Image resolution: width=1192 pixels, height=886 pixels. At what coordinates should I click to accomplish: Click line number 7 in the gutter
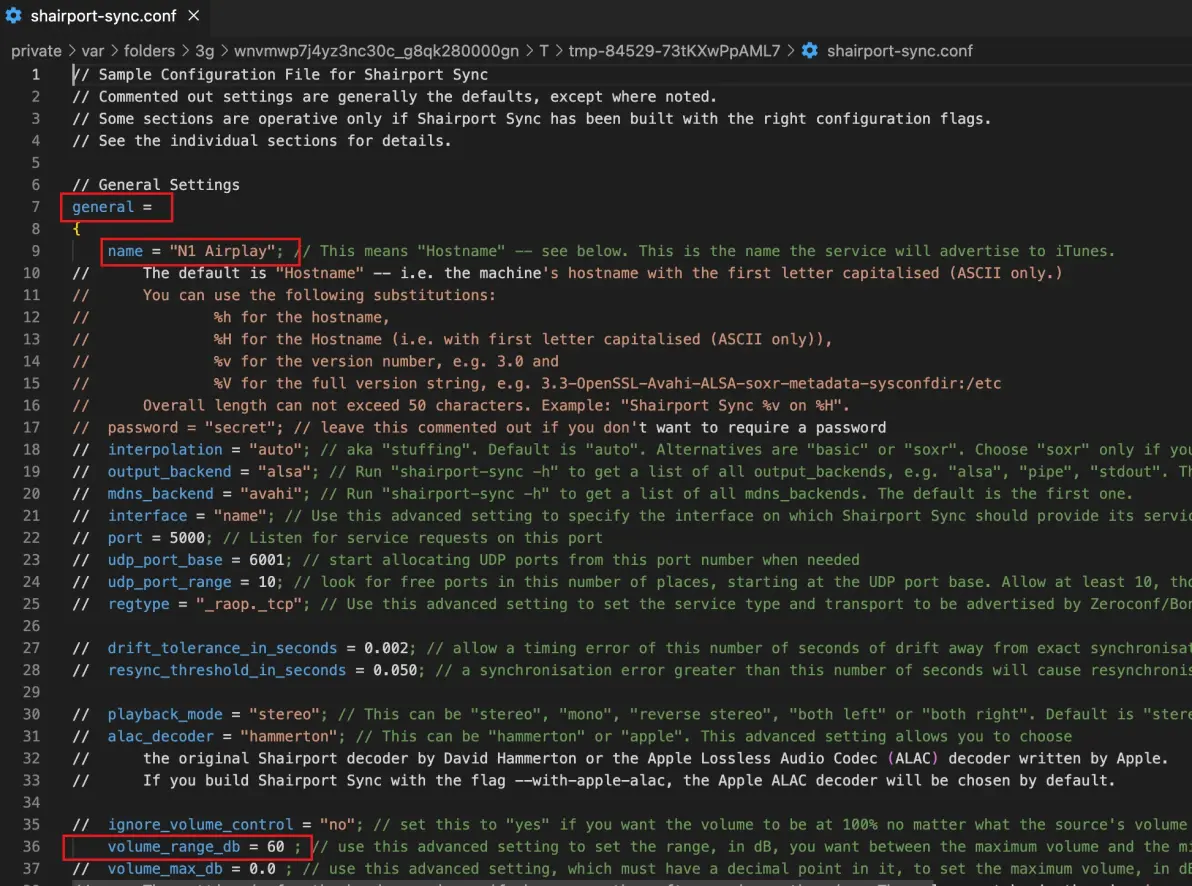[x=36, y=207]
